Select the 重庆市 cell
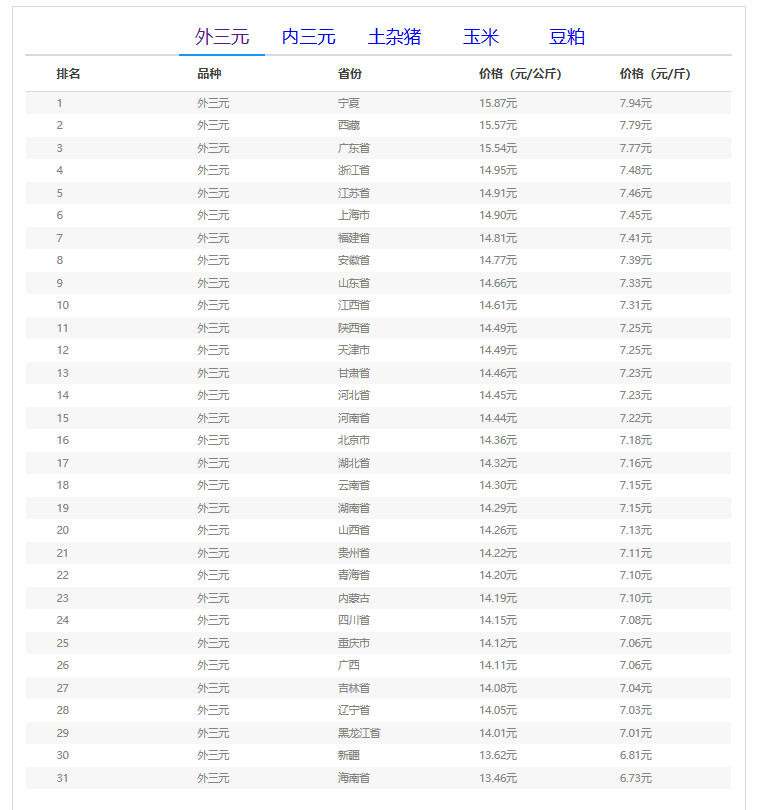The image size is (766, 810). click(x=354, y=643)
